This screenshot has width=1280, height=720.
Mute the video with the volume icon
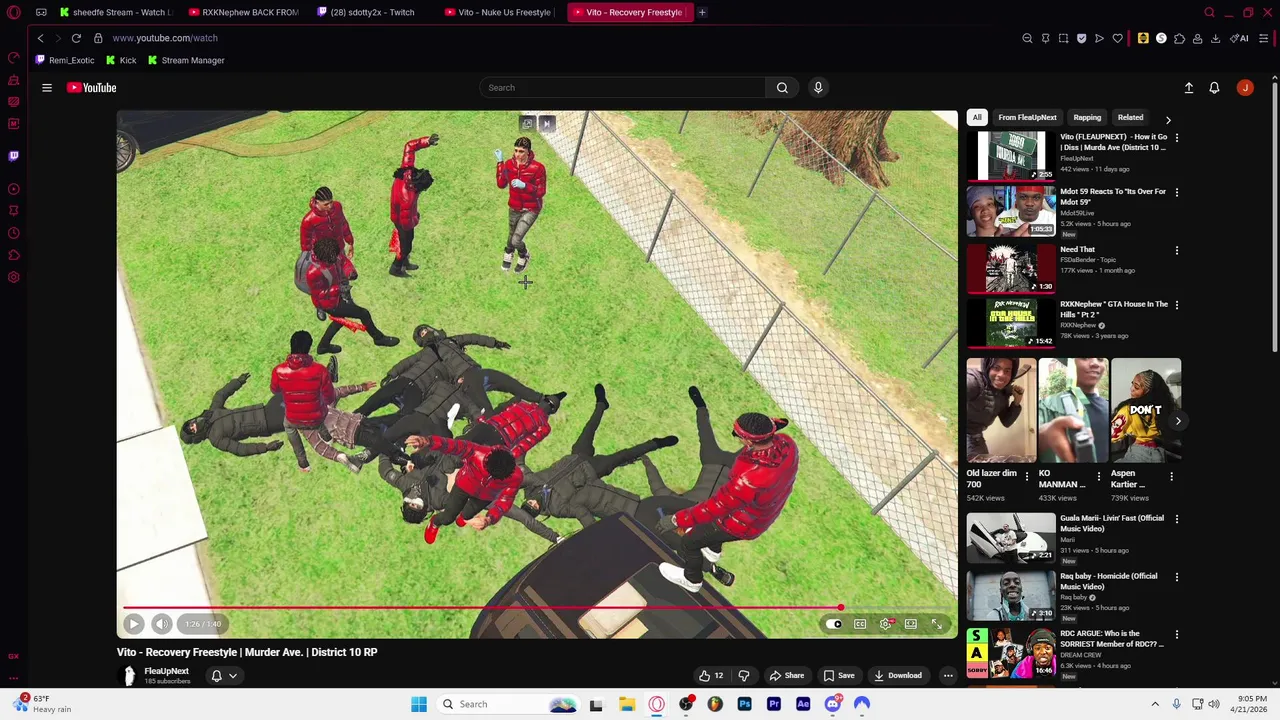pyautogui.click(x=162, y=624)
